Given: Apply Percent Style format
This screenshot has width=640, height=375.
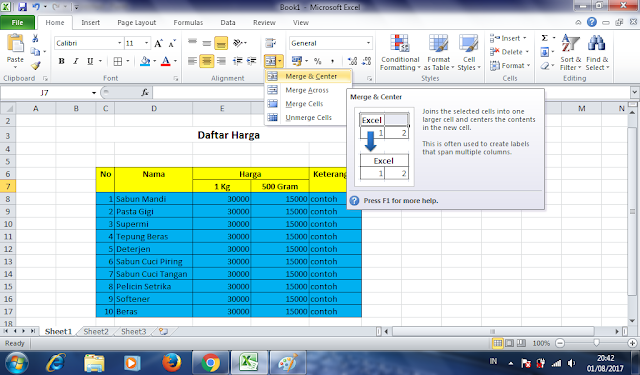Looking at the screenshot, I should (x=318, y=61).
